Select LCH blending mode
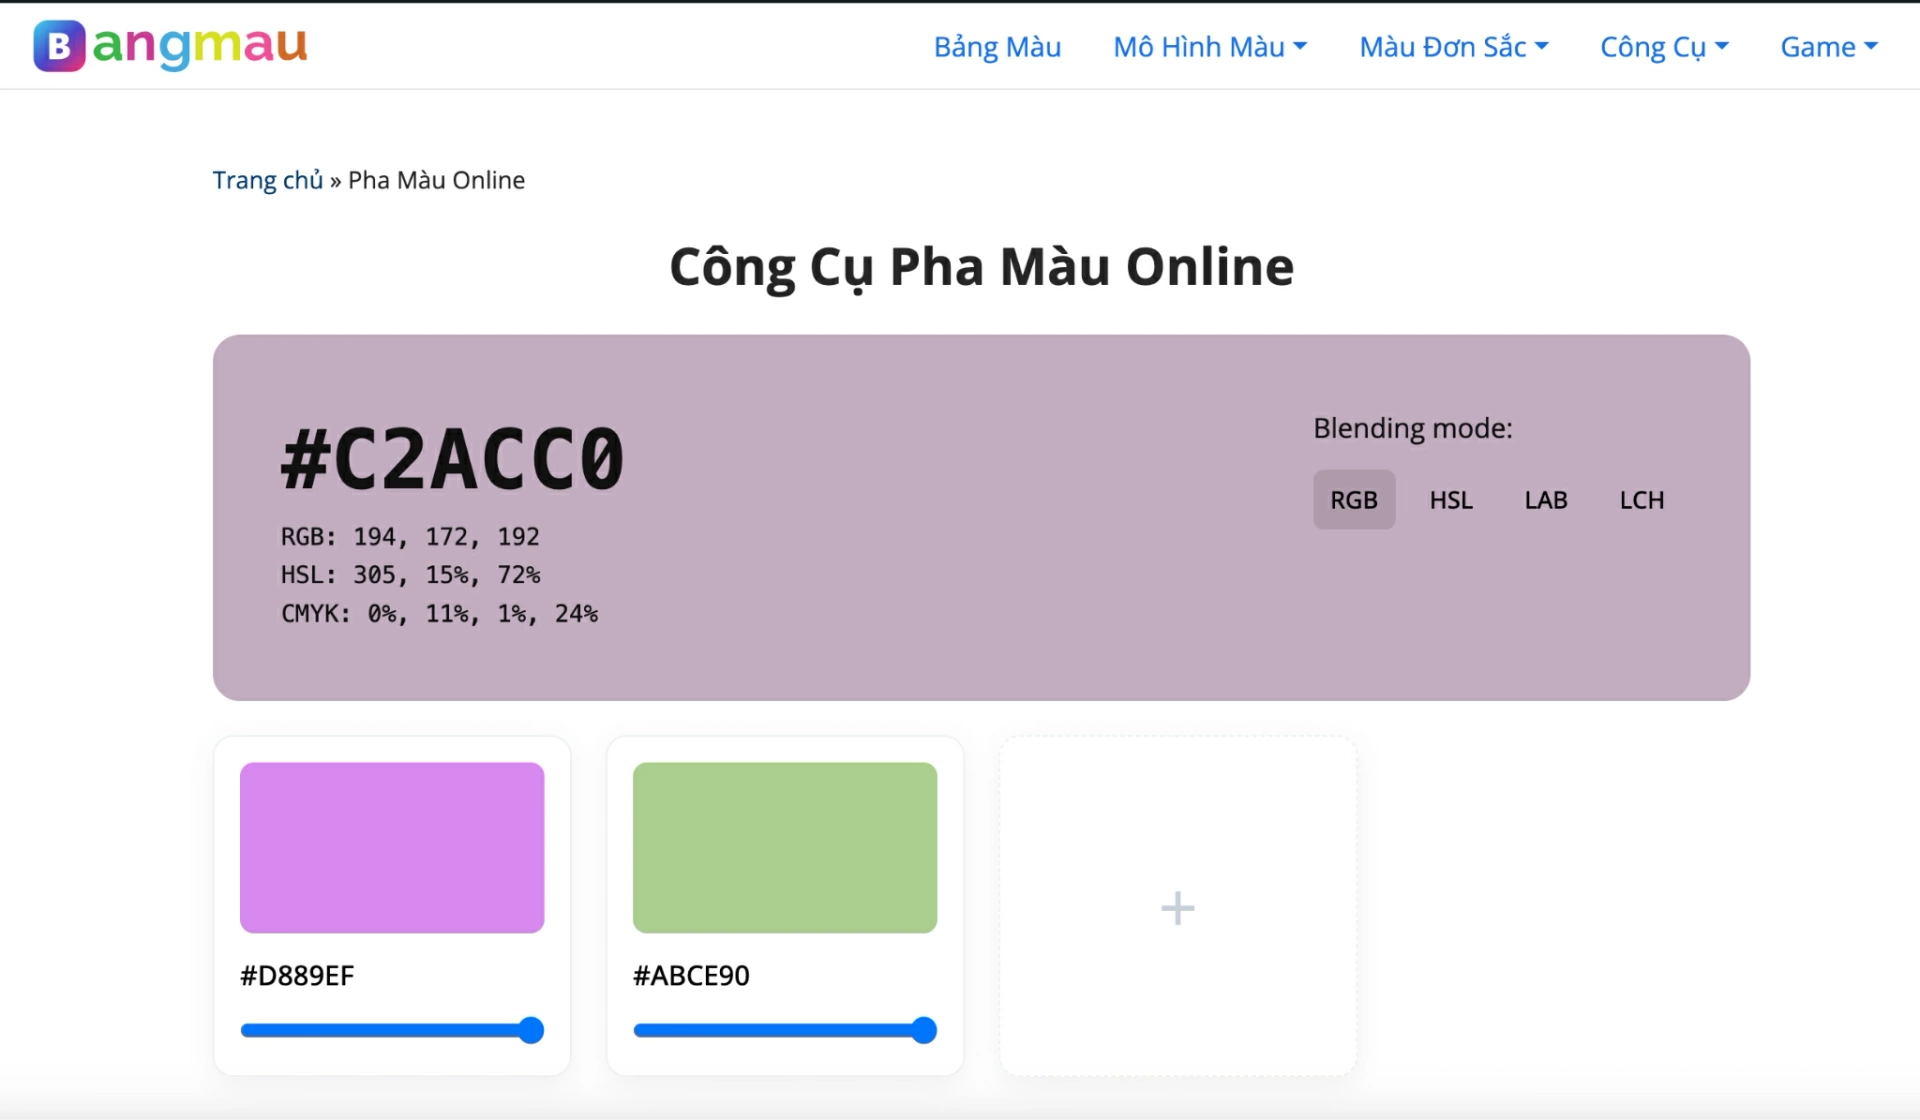The image size is (1920, 1120). coord(1641,499)
